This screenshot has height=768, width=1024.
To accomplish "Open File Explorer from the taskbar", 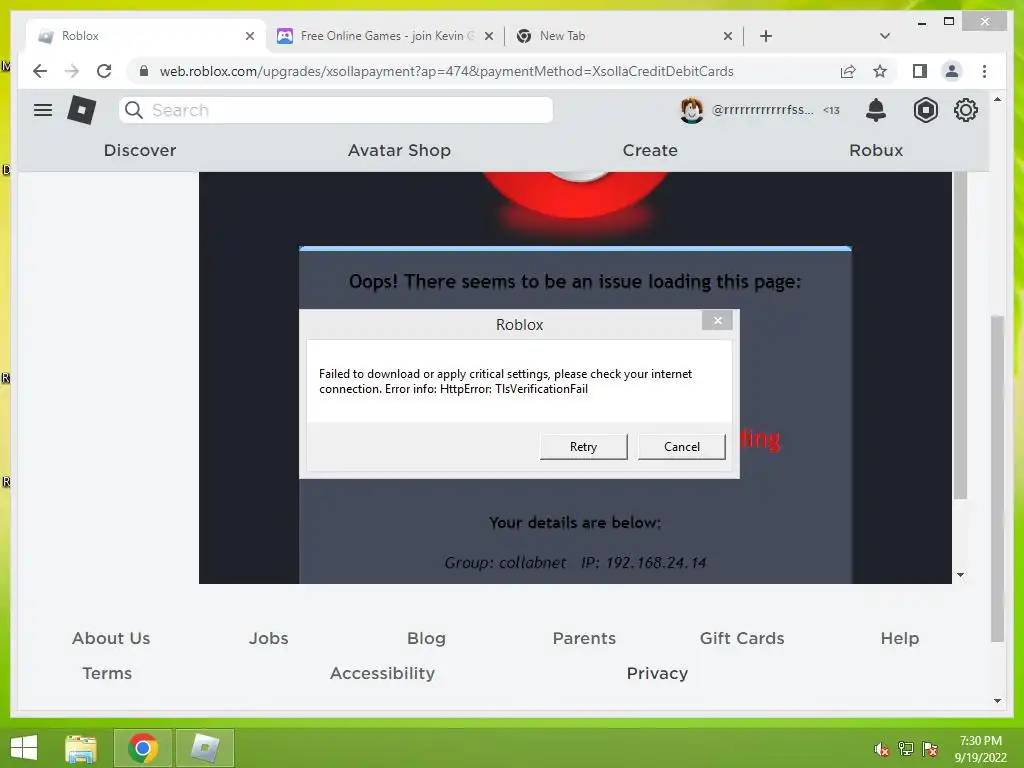I will (81, 748).
